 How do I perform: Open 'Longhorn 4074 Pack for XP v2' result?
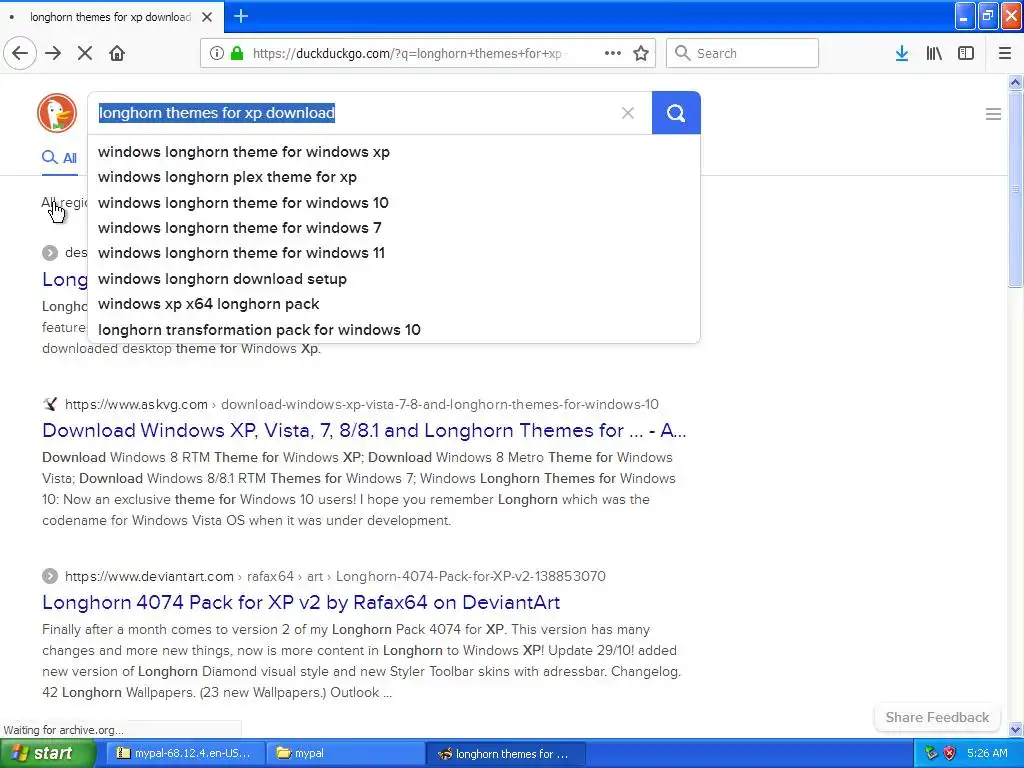tap(301, 602)
